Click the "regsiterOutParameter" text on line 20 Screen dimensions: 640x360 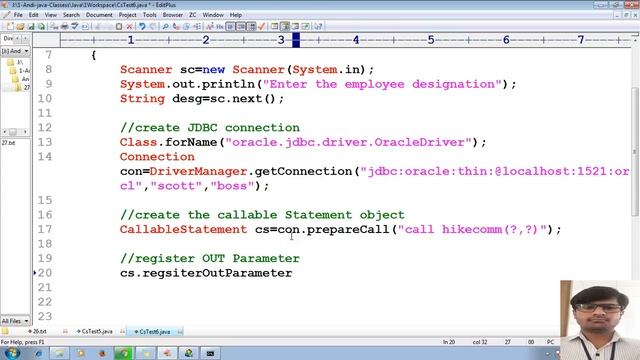[217, 273]
